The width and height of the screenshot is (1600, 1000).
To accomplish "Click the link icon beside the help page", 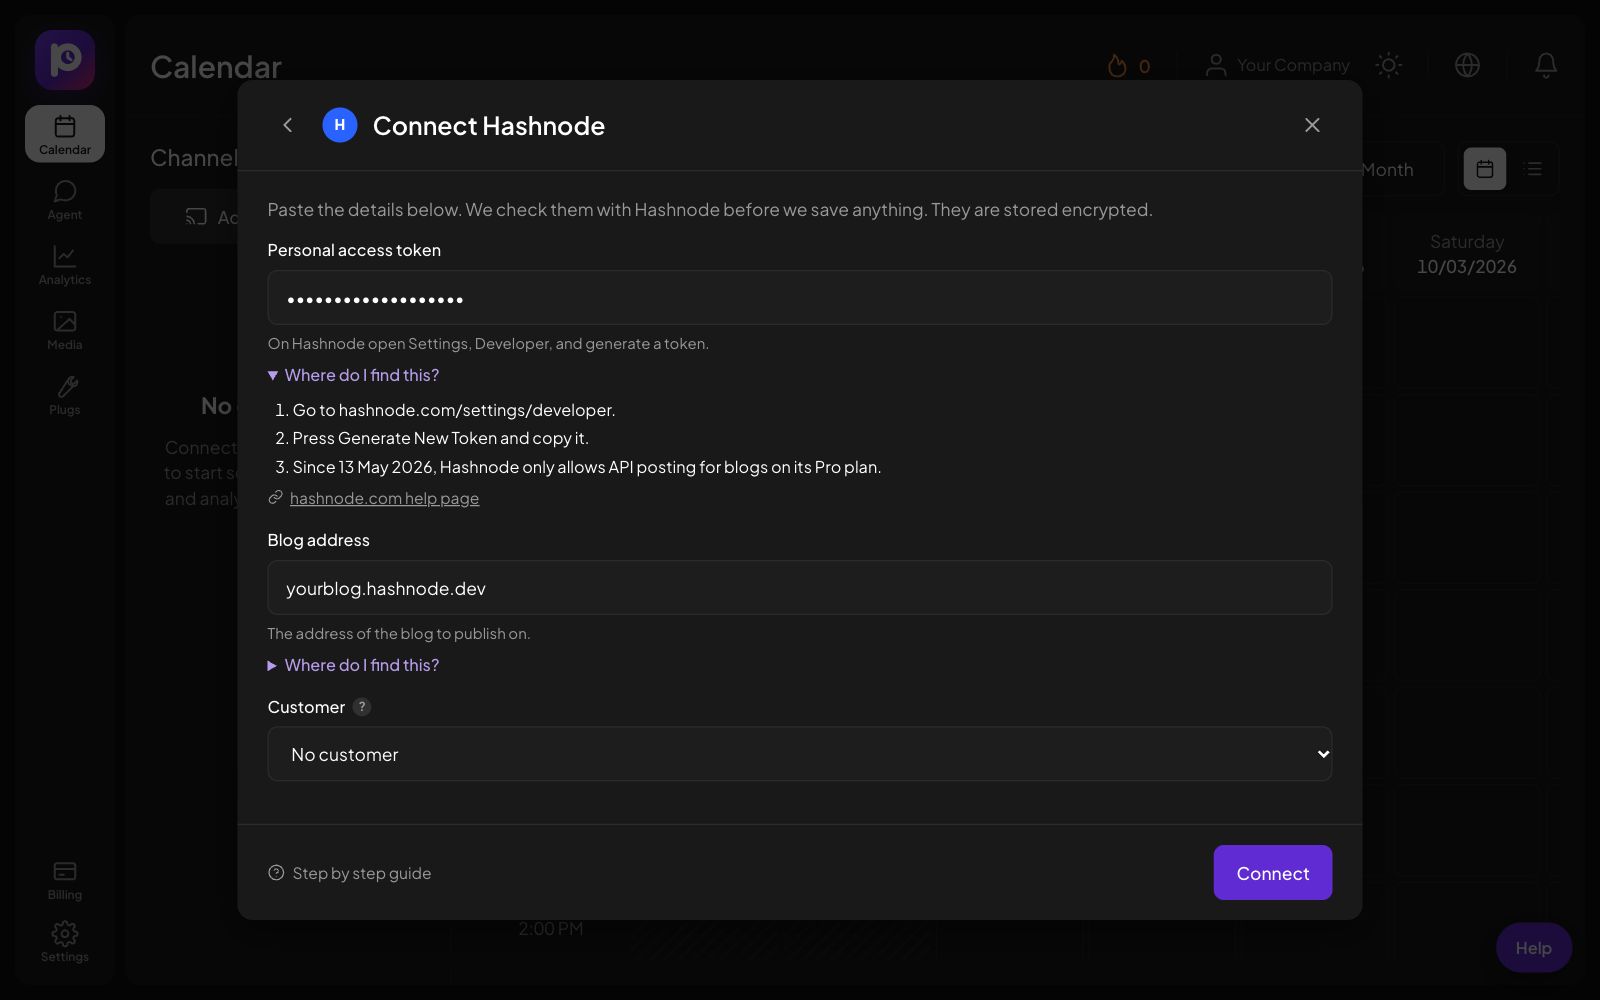I will (x=276, y=498).
